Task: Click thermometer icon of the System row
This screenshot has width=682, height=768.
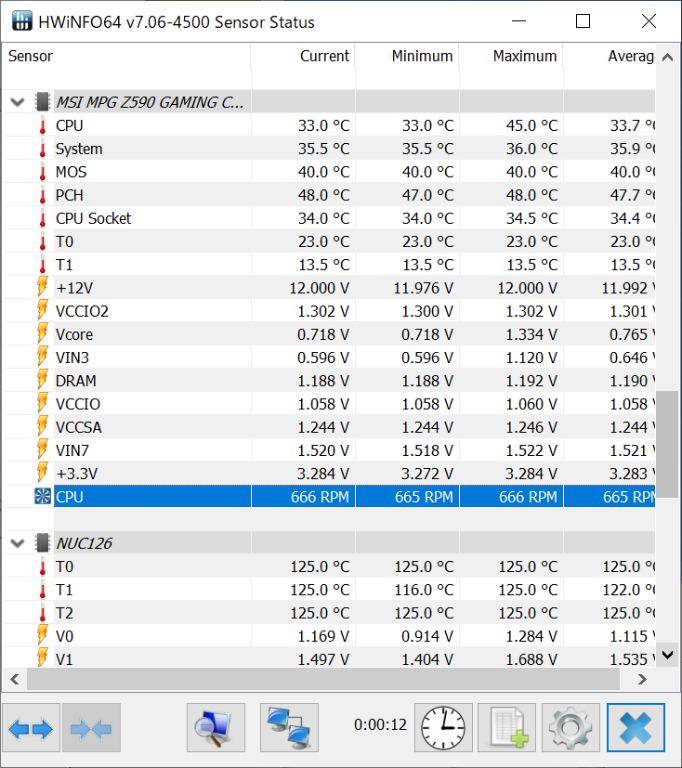Action: pyautogui.click(x=43, y=148)
